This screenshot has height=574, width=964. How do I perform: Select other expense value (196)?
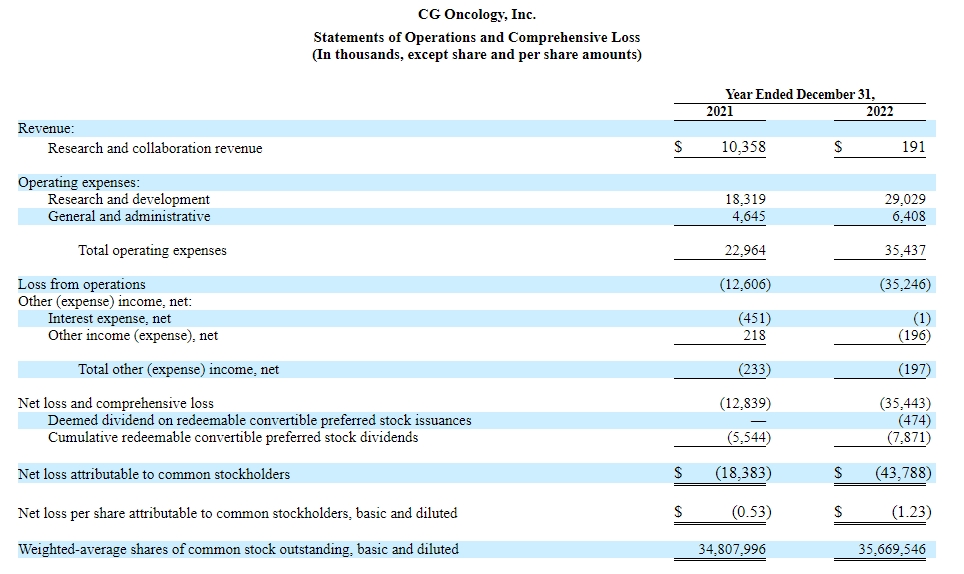point(914,336)
